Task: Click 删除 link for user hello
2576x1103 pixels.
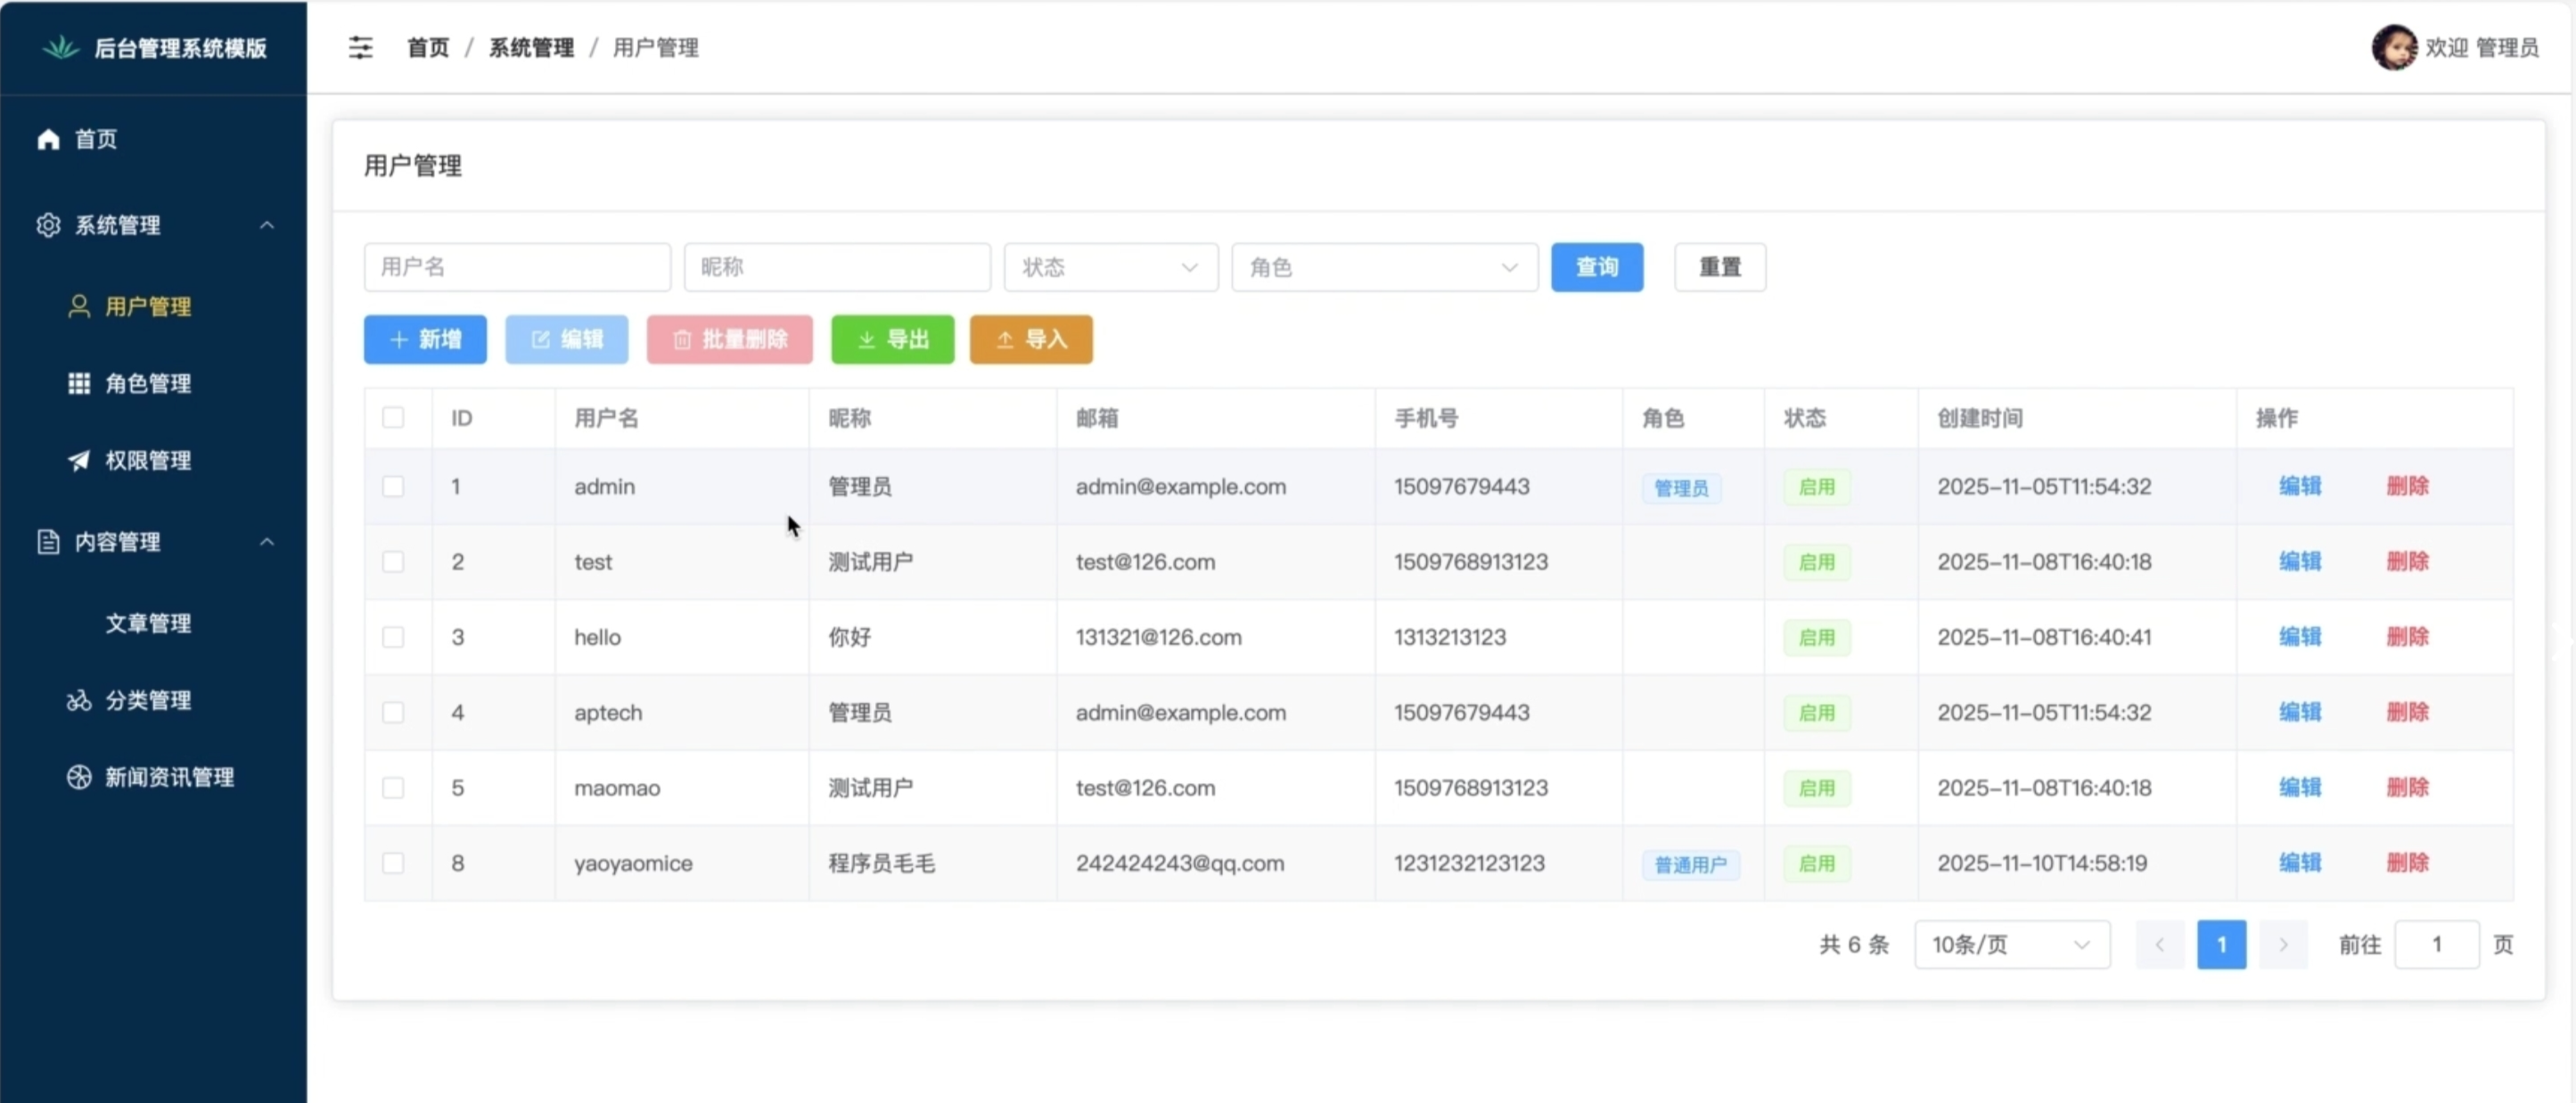Action: tap(2407, 637)
